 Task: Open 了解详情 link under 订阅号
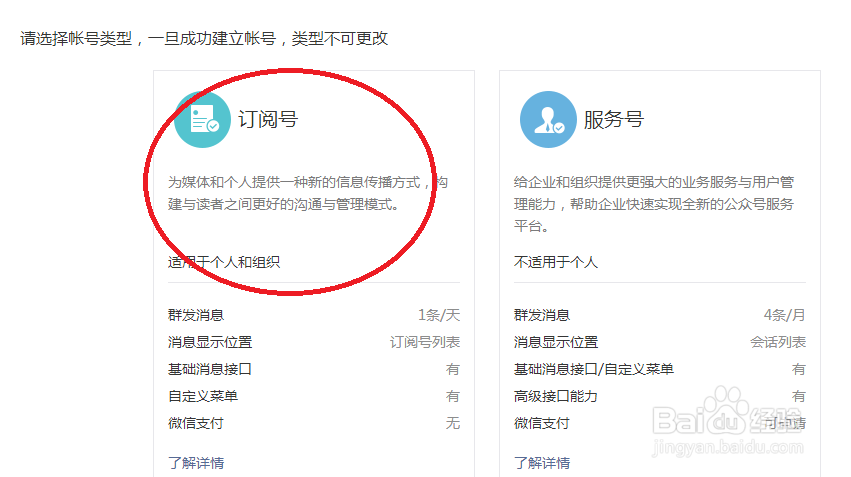pyautogui.click(x=196, y=463)
